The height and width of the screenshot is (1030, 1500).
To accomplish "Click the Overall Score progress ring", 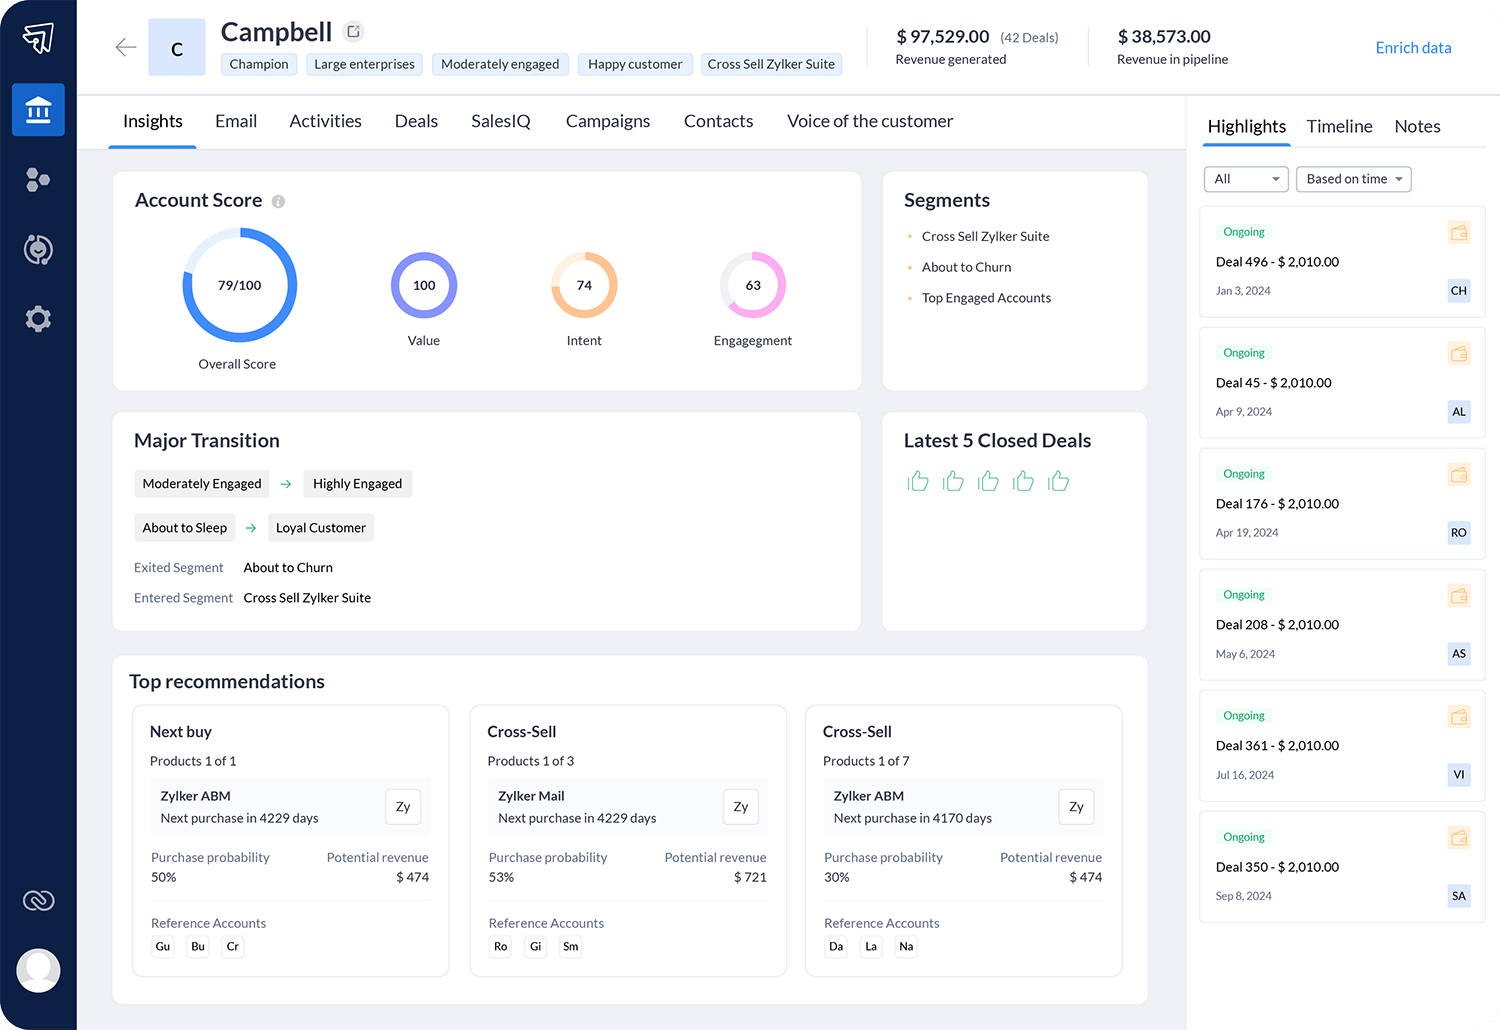I will pos(238,285).
